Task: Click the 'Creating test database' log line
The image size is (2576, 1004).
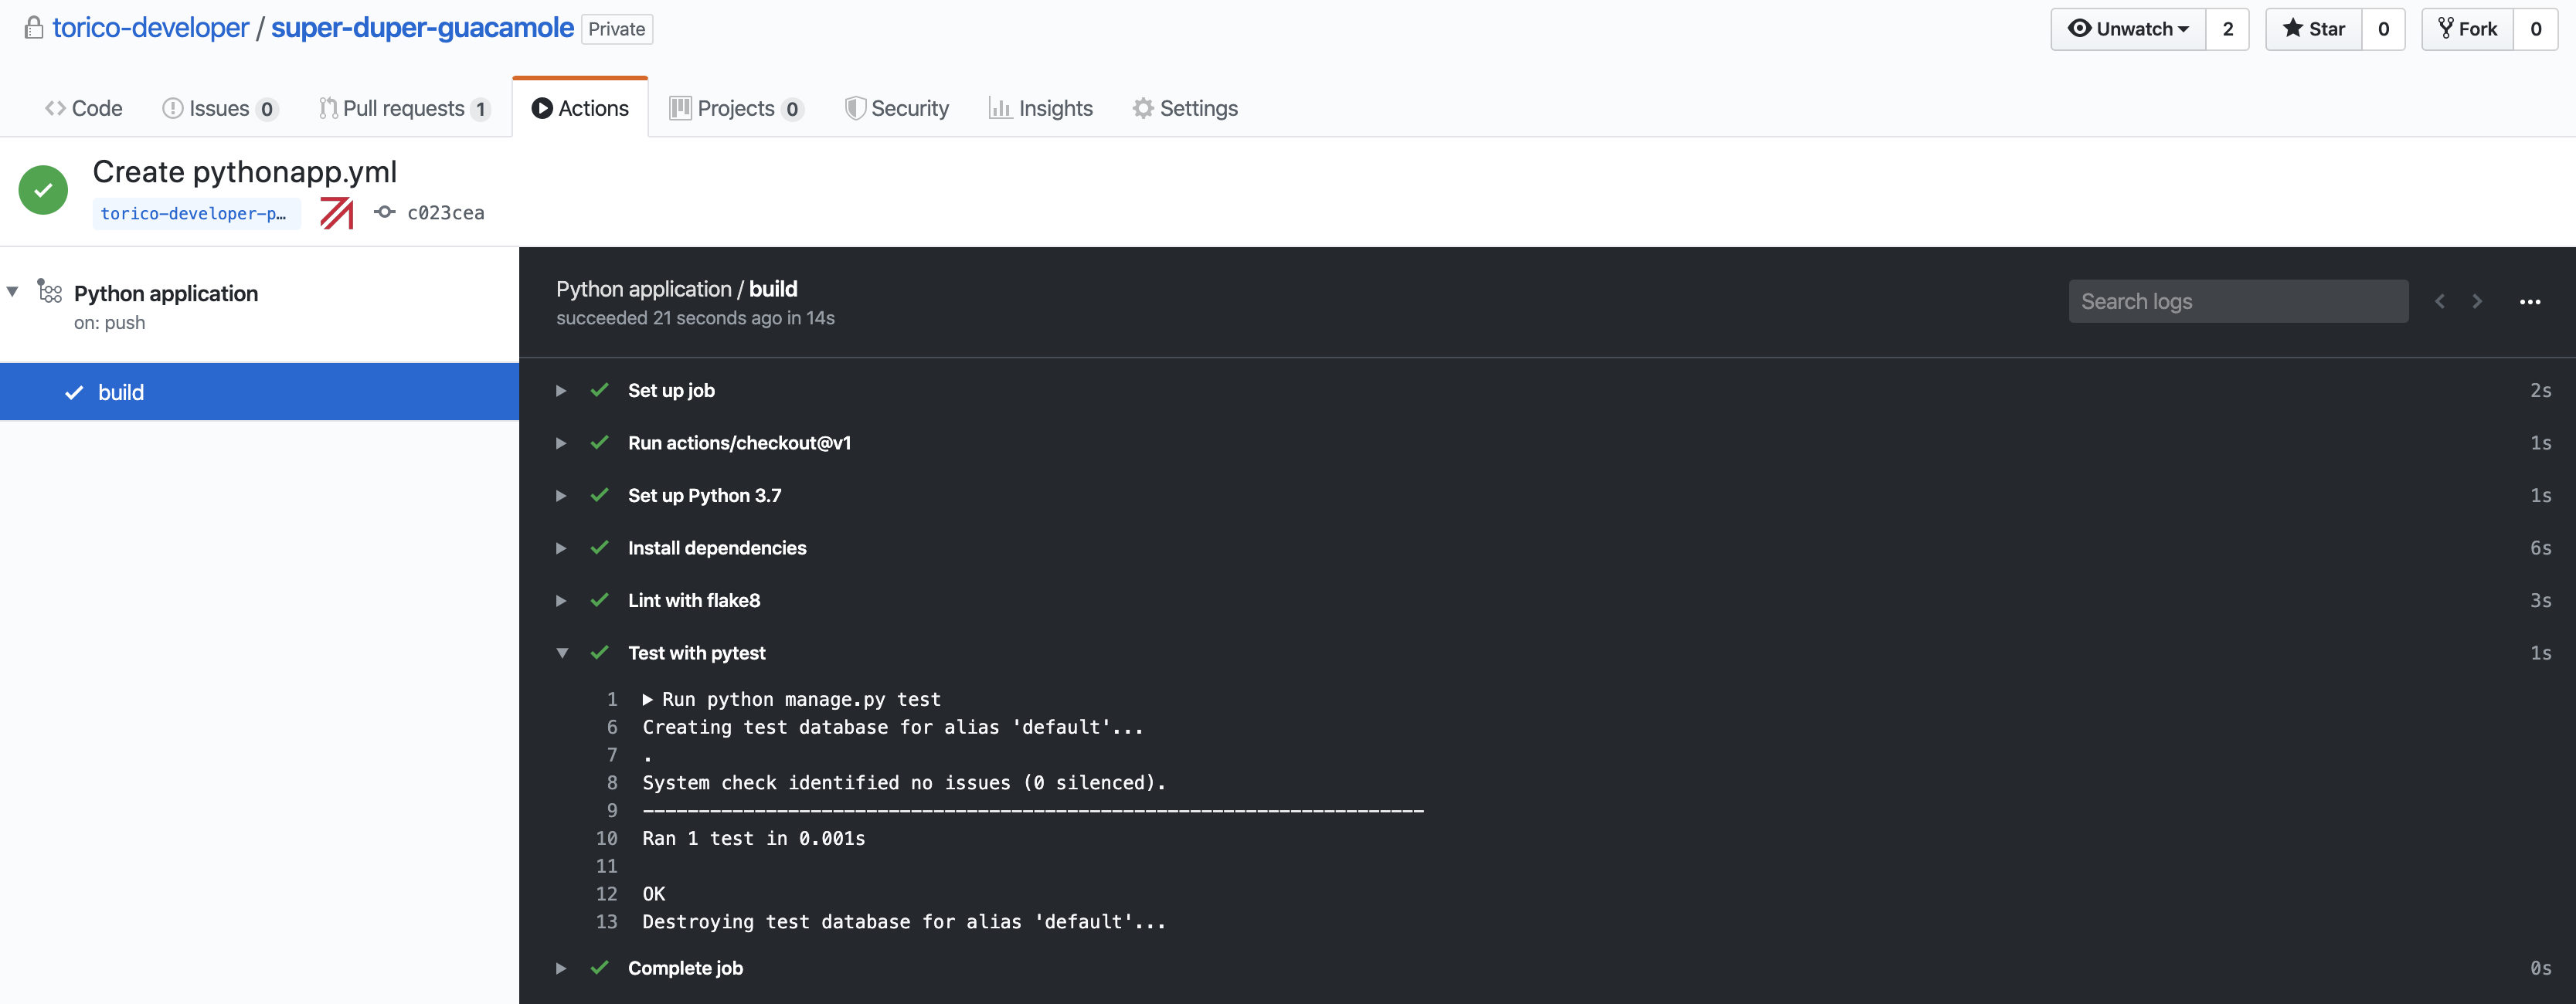Action: [x=893, y=727]
